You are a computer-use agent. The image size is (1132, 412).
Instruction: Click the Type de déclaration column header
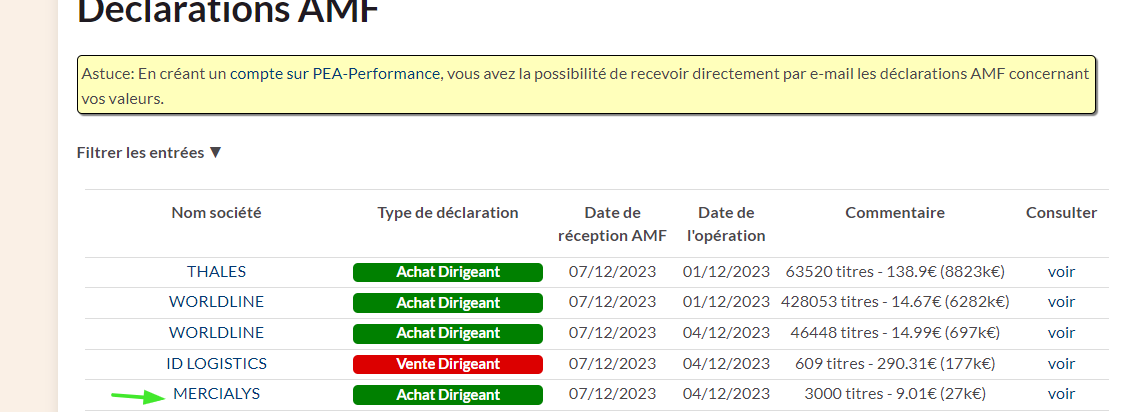point(448,213)
